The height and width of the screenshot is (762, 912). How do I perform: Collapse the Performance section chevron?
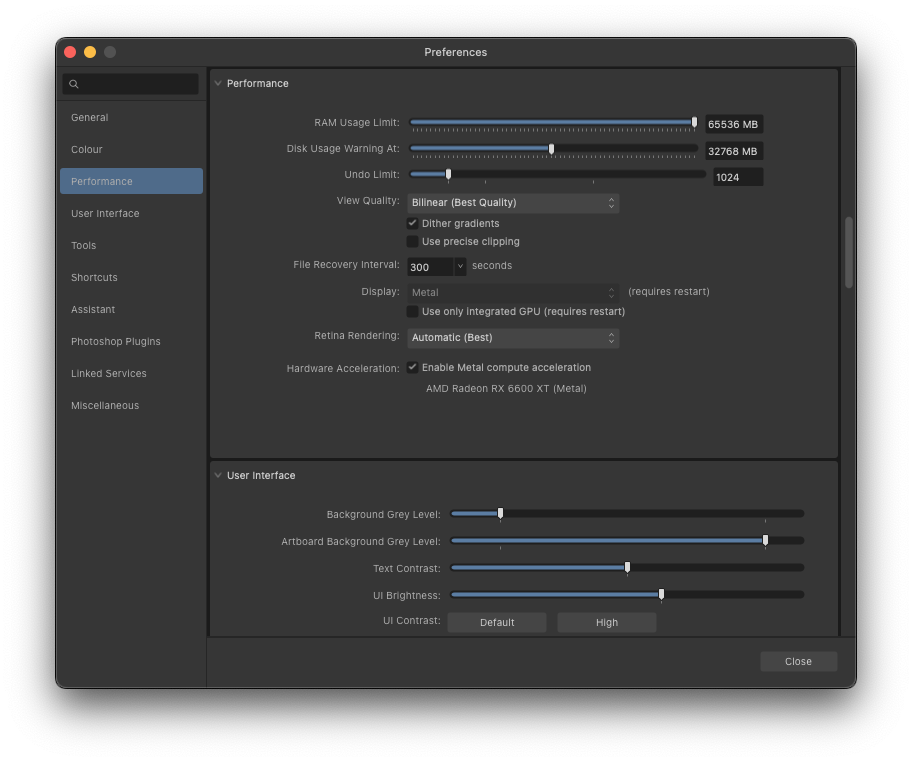[x=218, y=83]
